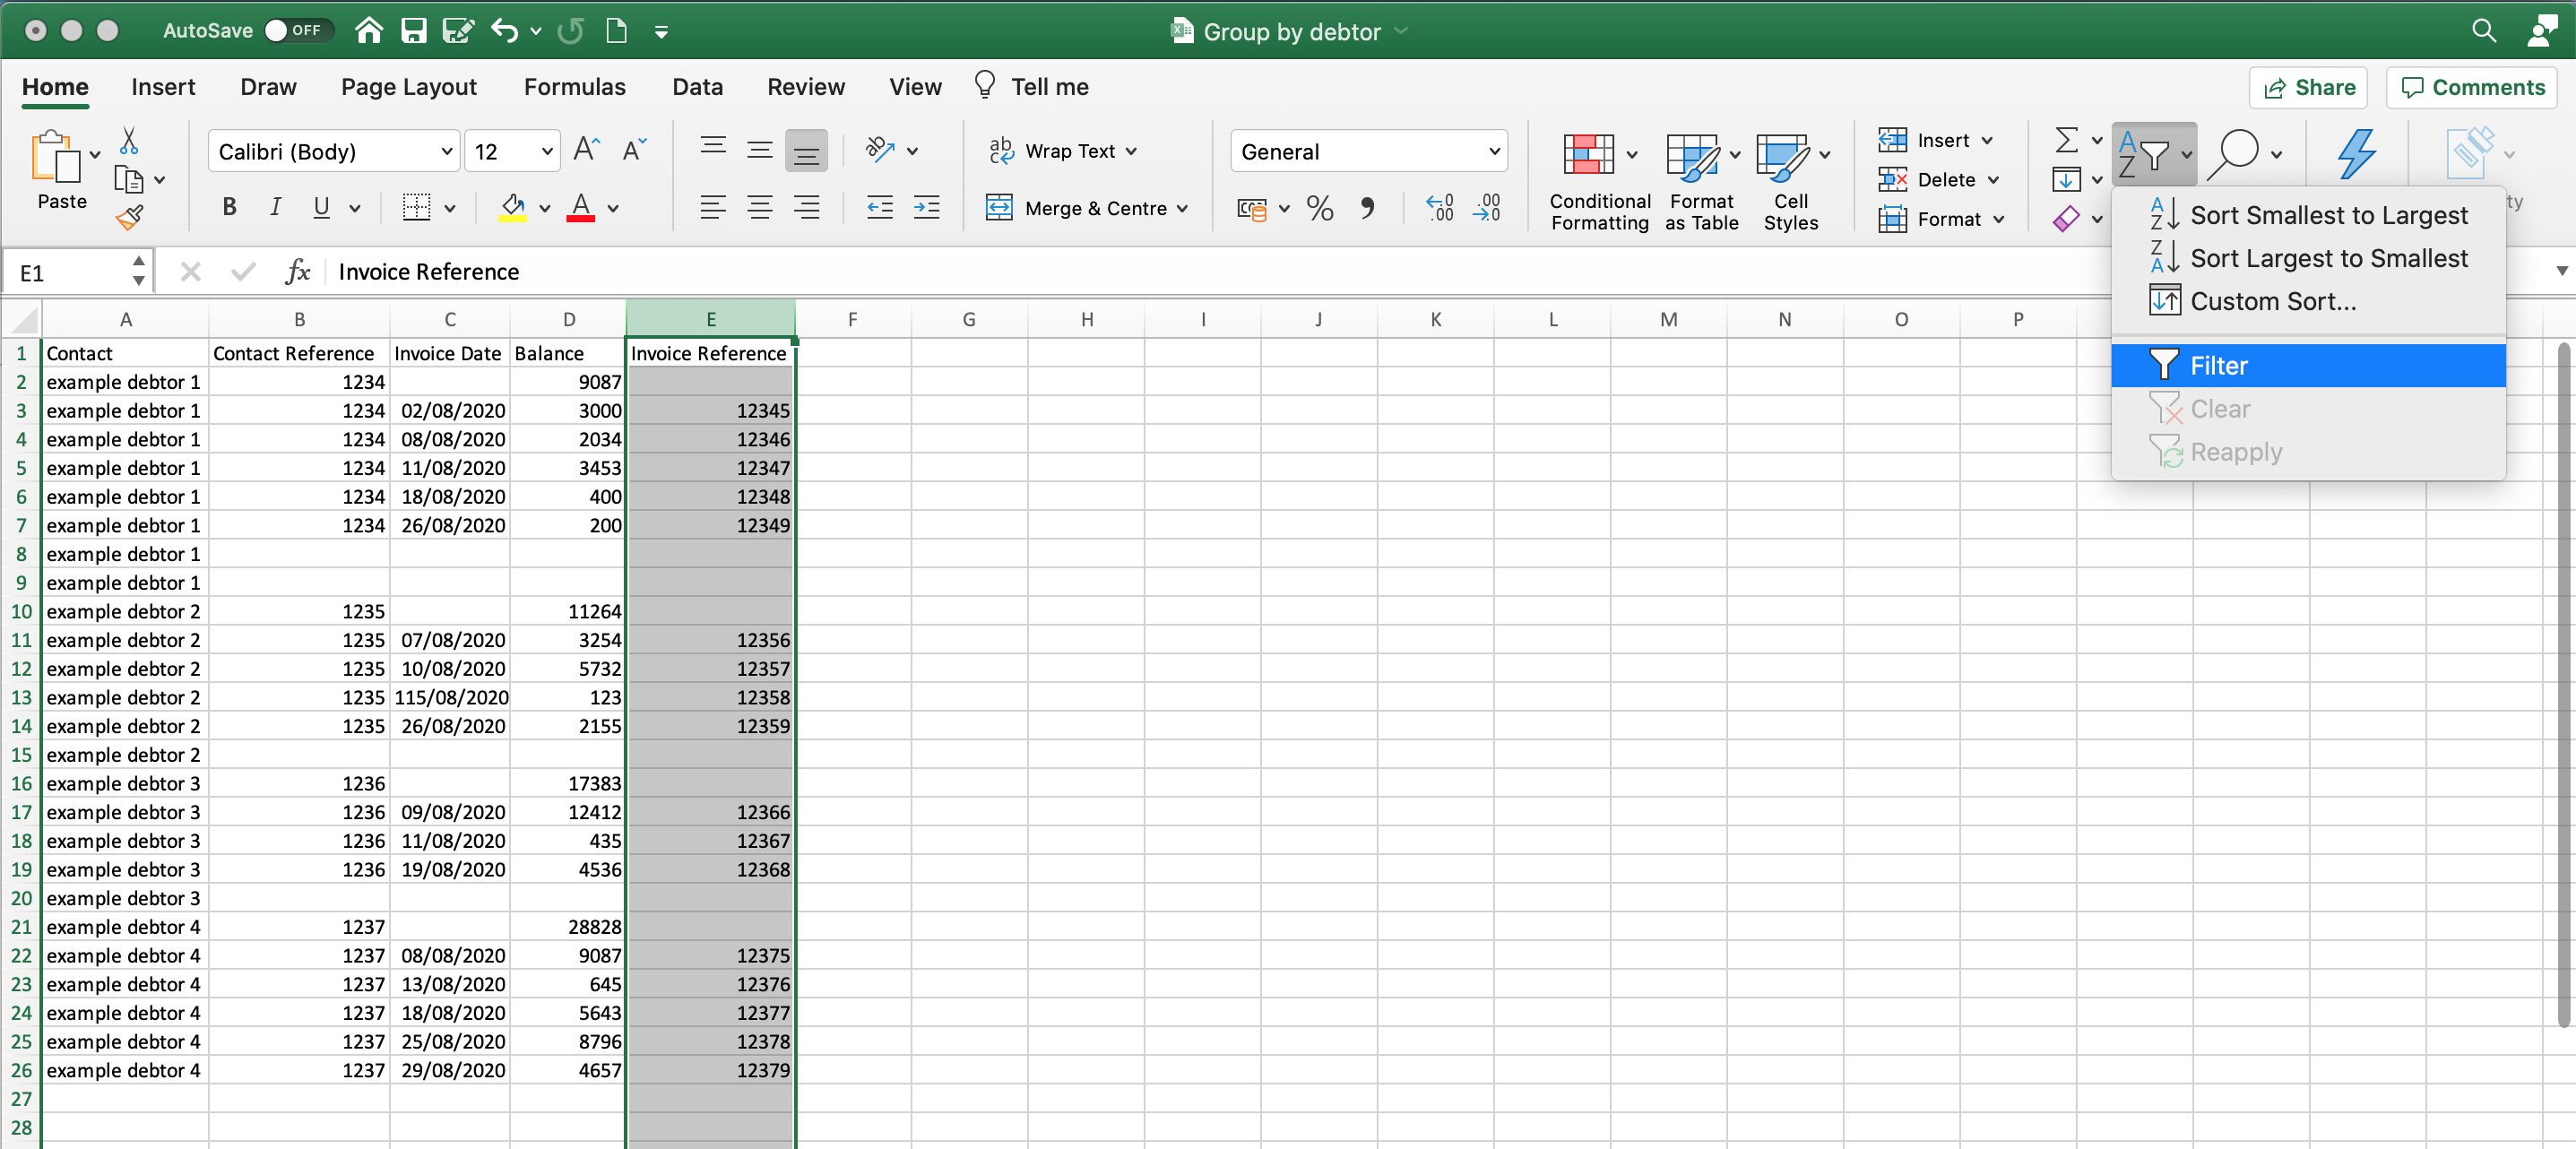Toggle bottom vertical alignment
The height and width of the screenshot is (1149, 2576).
click(x=806, y=151)
